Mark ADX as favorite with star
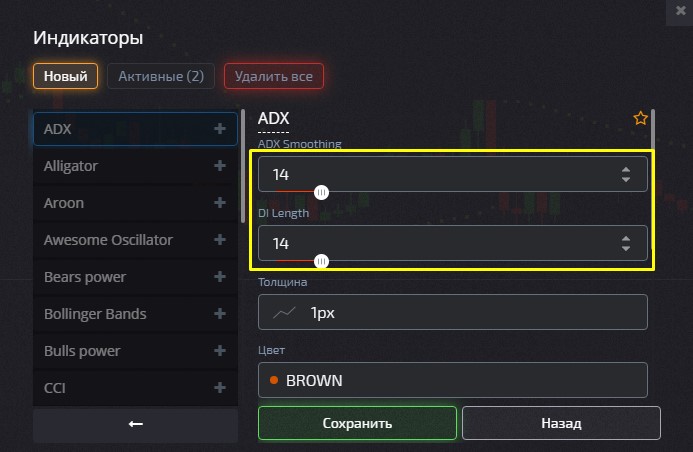Image resolution: width=693 pixels, height=452 pixels. click(x=641, y=119)
